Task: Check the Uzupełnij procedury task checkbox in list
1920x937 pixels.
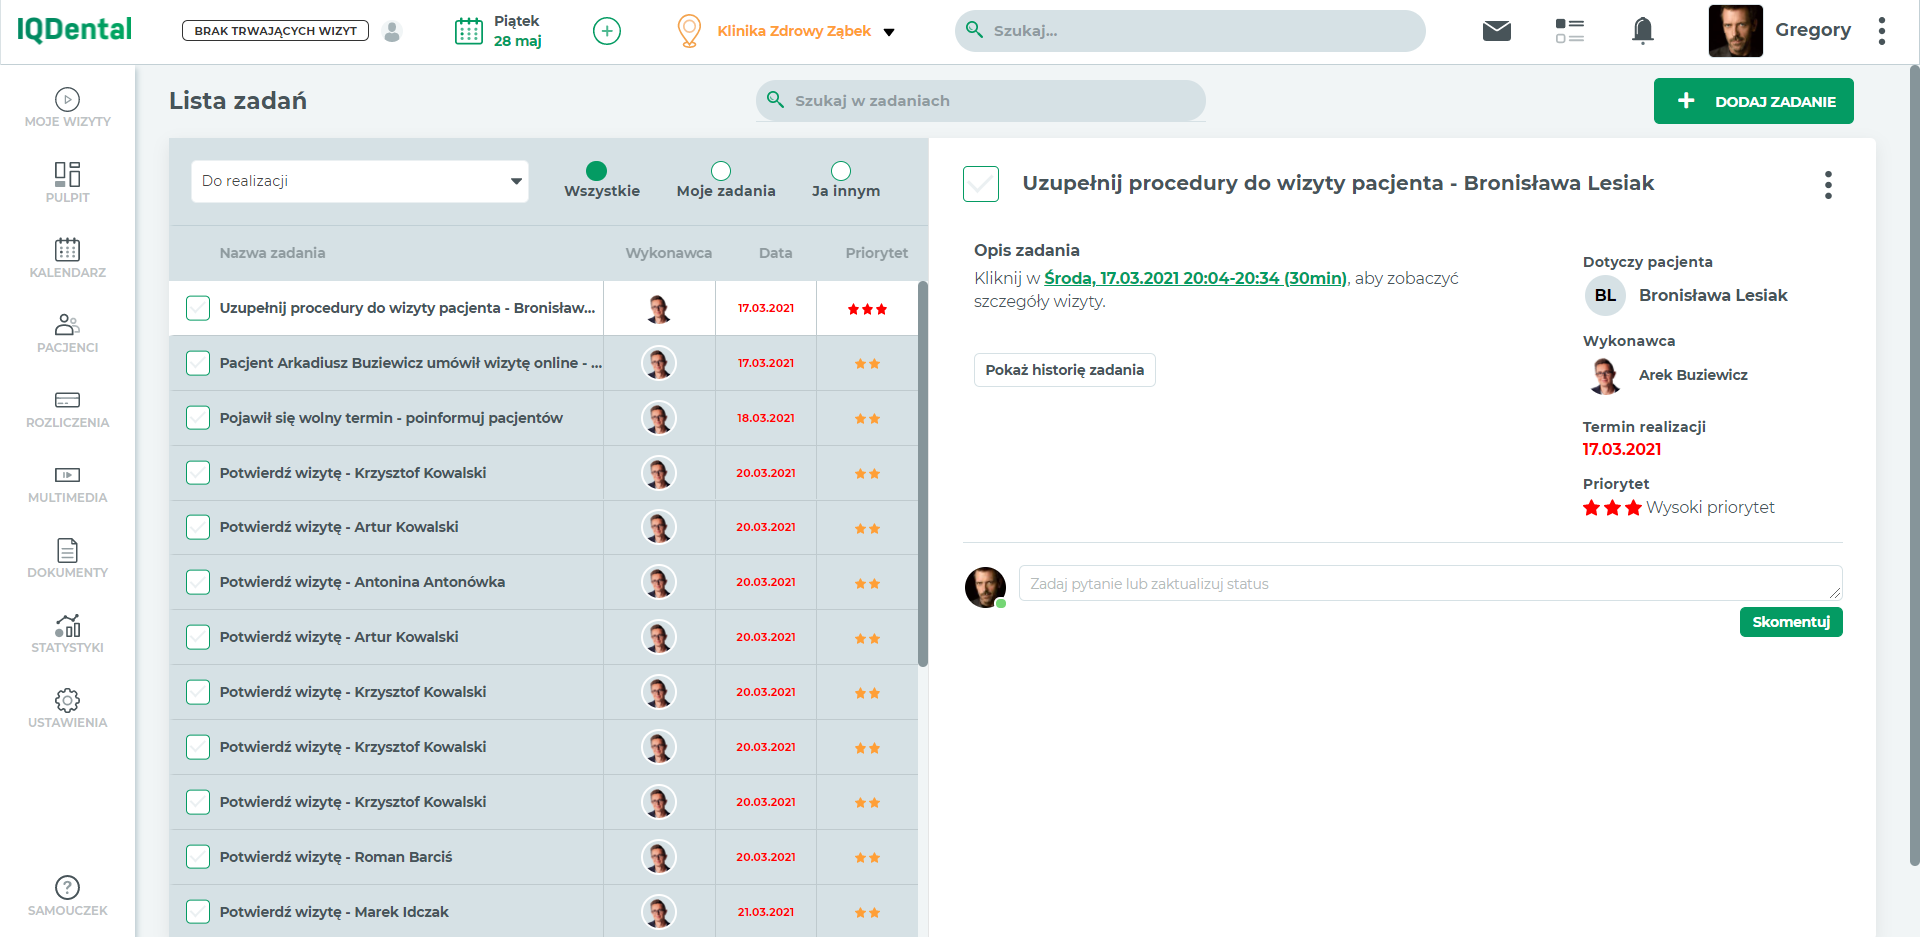Action: tap(198, 308)
